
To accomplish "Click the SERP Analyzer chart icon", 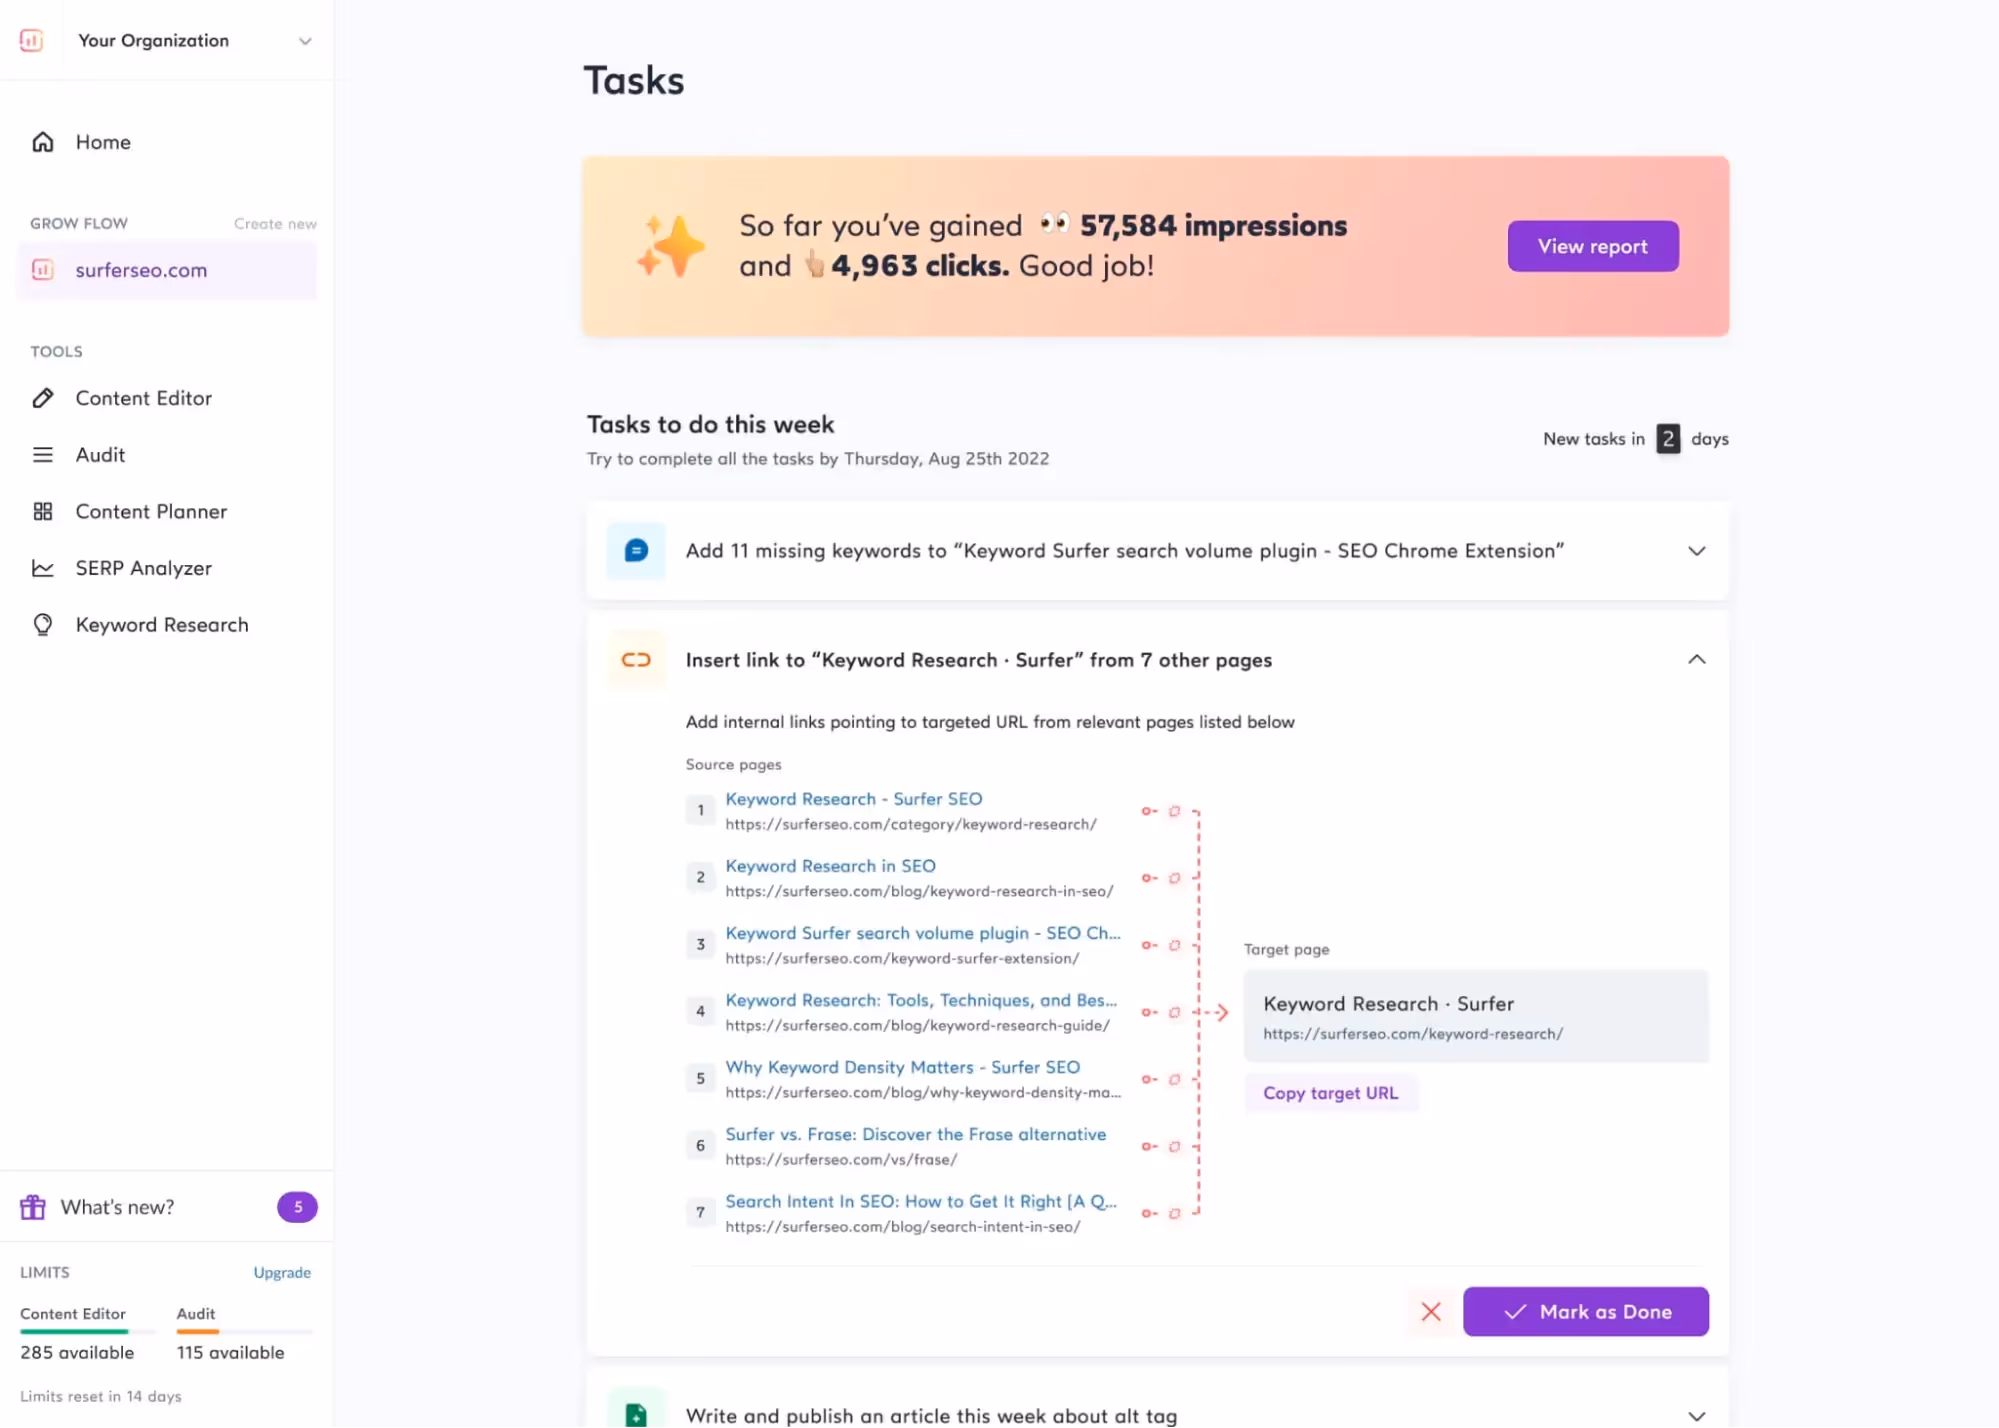I will tap(43, 568).
